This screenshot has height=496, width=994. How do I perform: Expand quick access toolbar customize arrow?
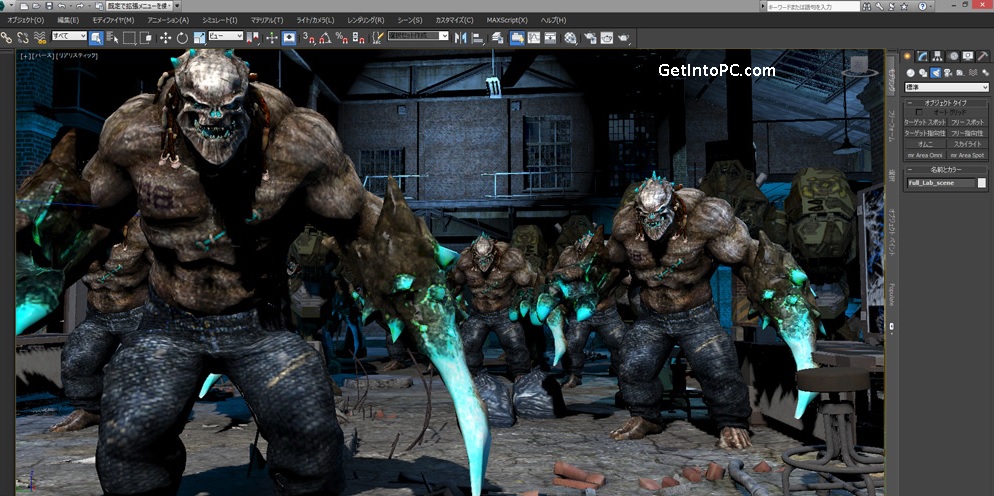[x=177, y=6]
